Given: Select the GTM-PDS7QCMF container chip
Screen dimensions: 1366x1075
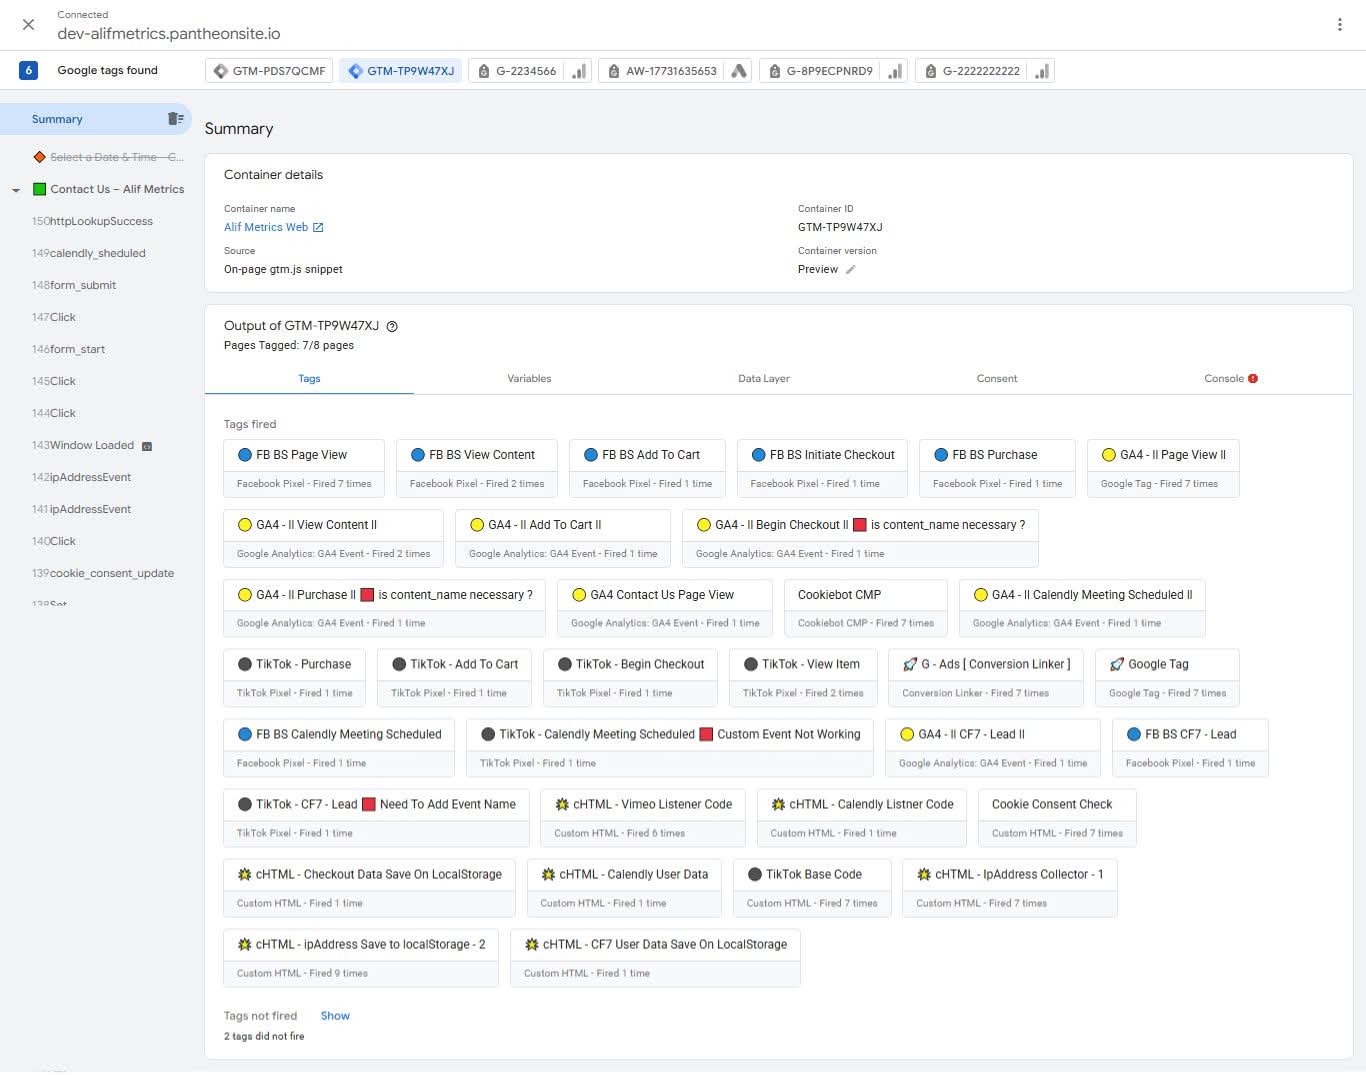Looking at the screenshot, I should (x=270, y=71).
